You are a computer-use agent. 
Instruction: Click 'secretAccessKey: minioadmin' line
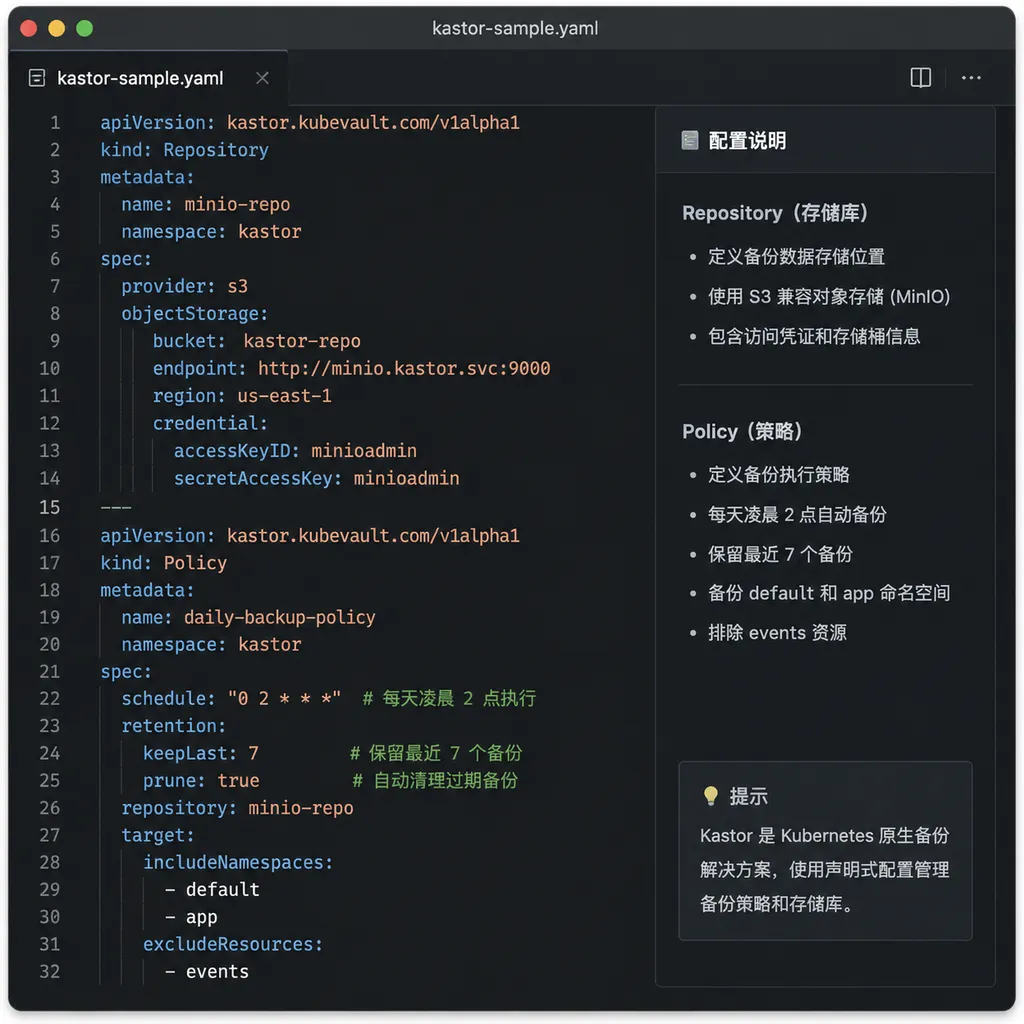coord(316,478)
